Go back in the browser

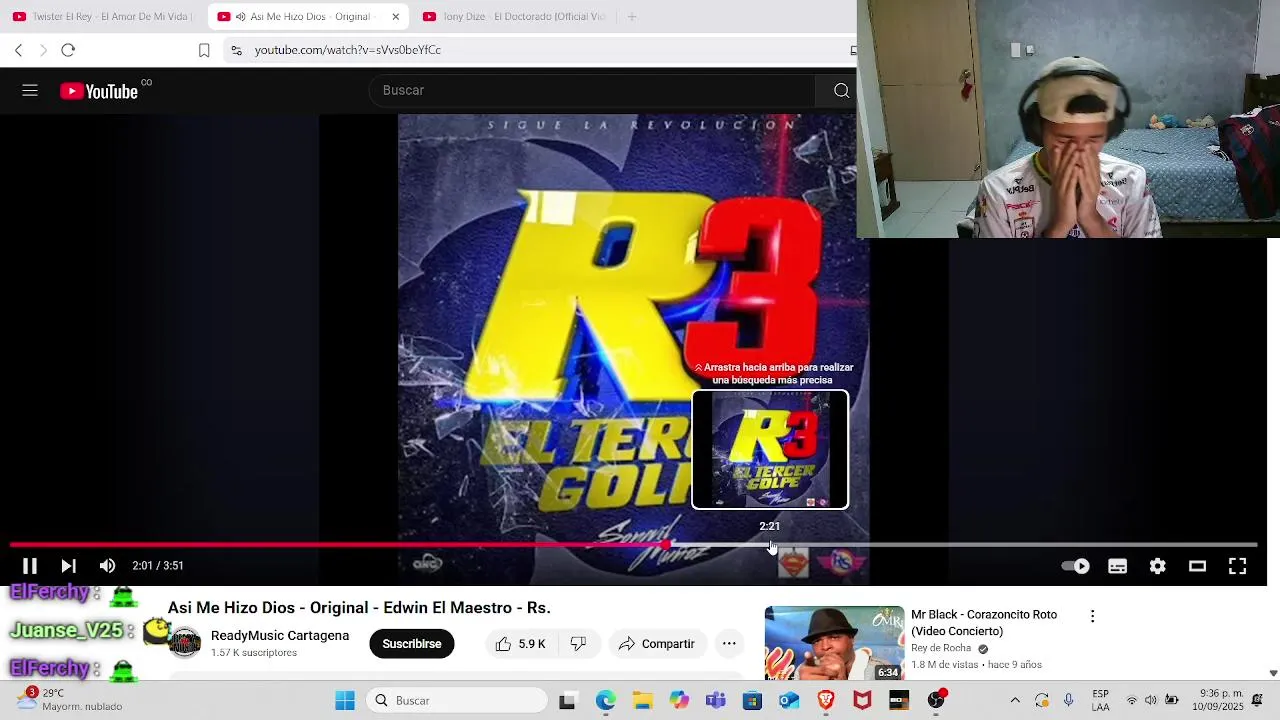18,50
